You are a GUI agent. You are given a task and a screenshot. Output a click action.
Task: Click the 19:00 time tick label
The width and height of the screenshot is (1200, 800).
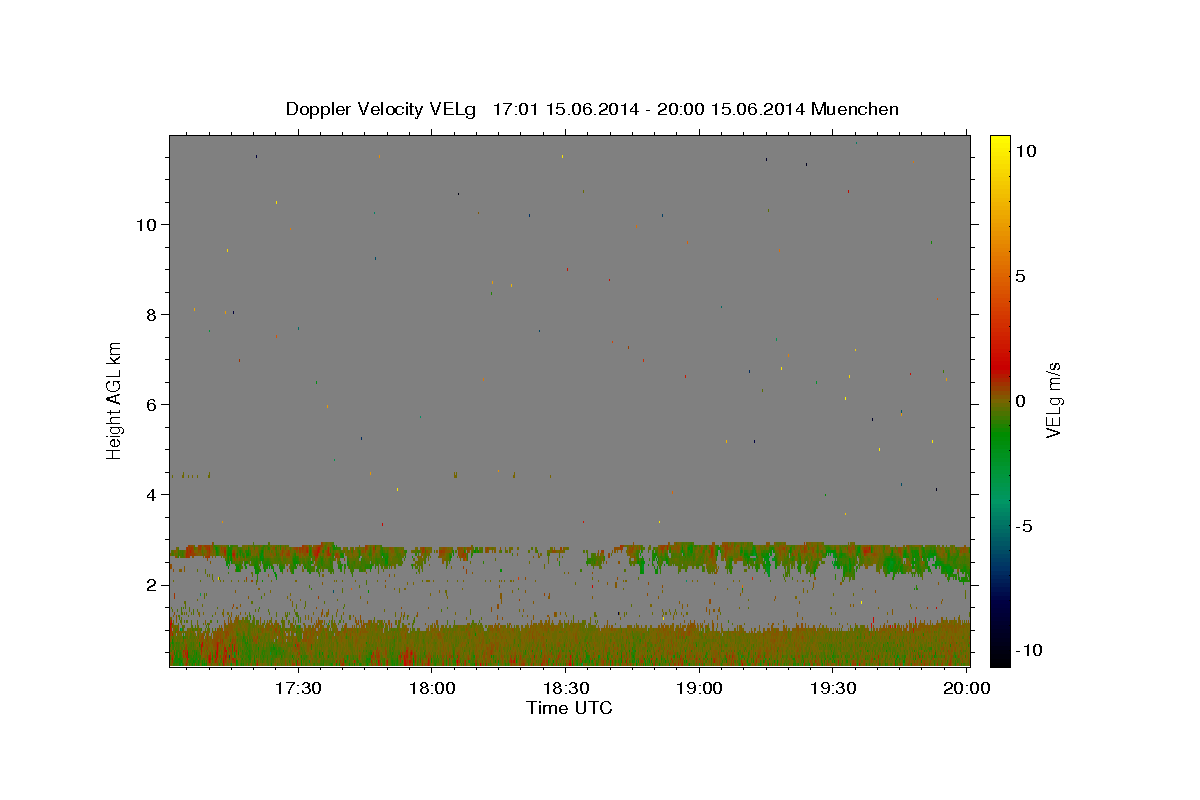point(700,689)
